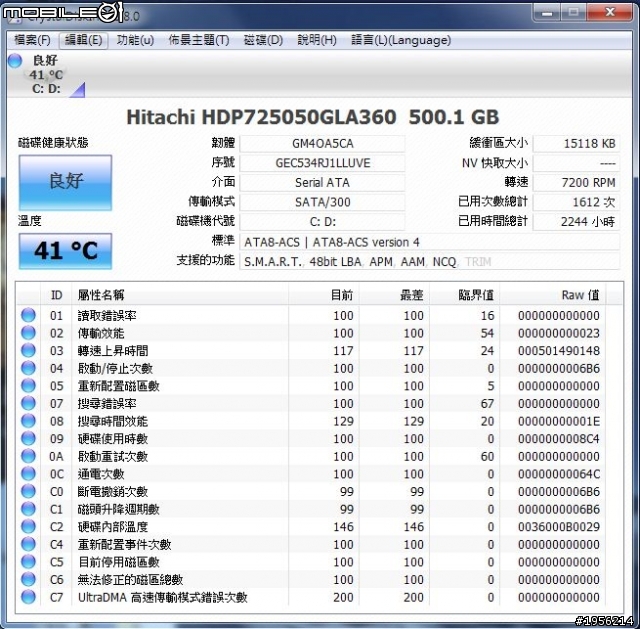This screenshot has height=629, width=640.
Task: Click status icon for 啟動重試次數 row
Action: [28, 456]
